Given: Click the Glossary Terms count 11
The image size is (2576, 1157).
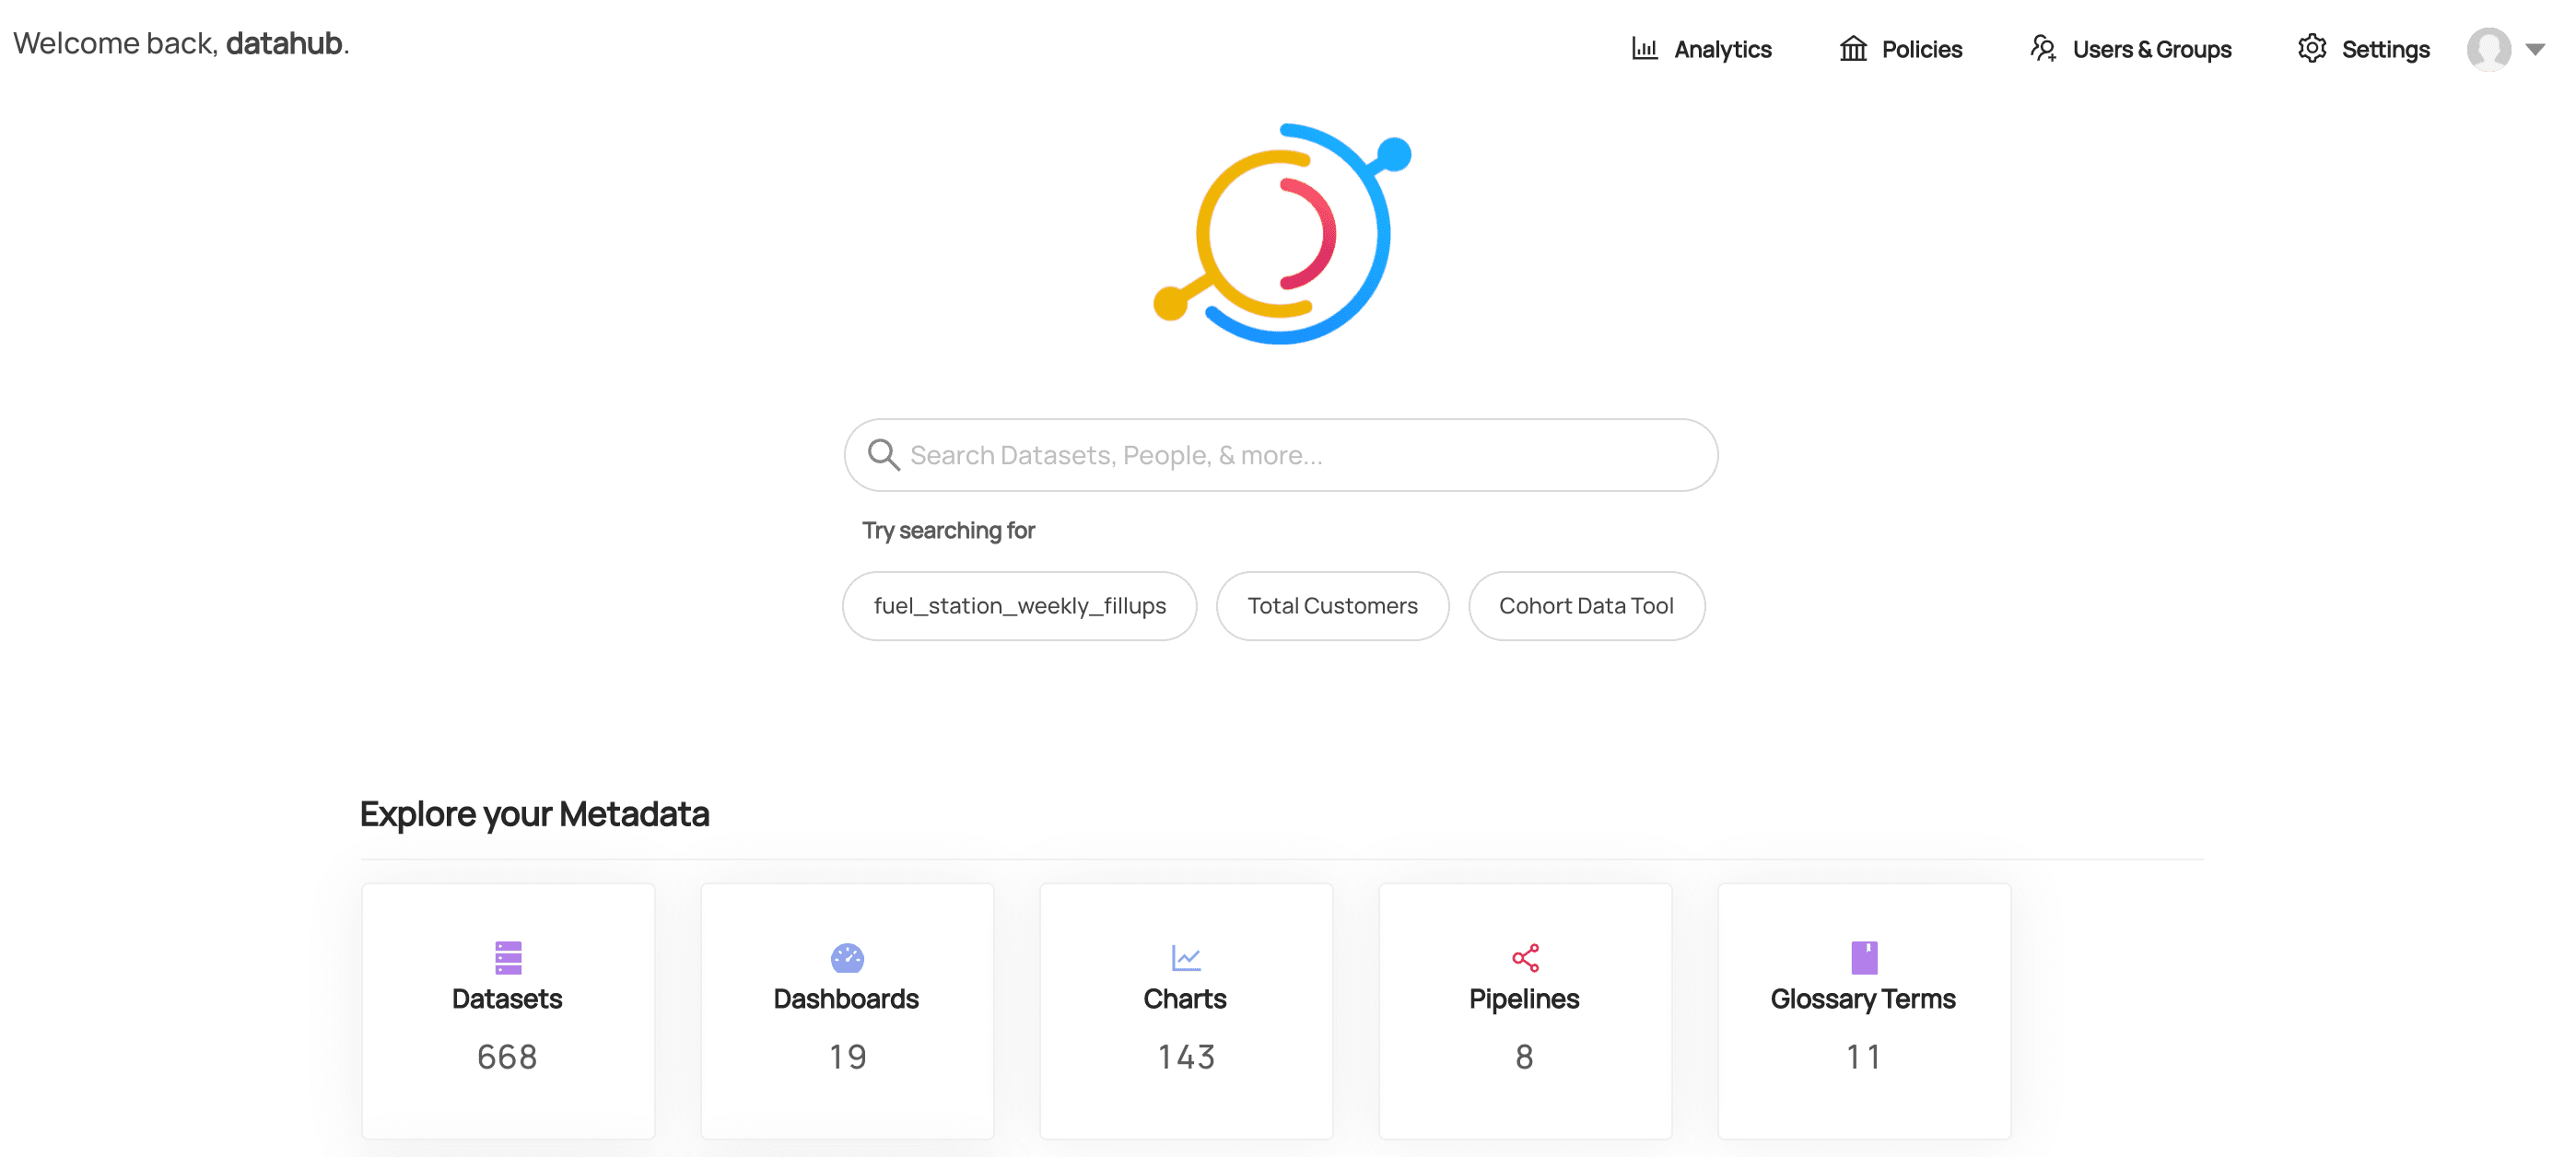Looking at the screenshot, I should [1863, 1057].
